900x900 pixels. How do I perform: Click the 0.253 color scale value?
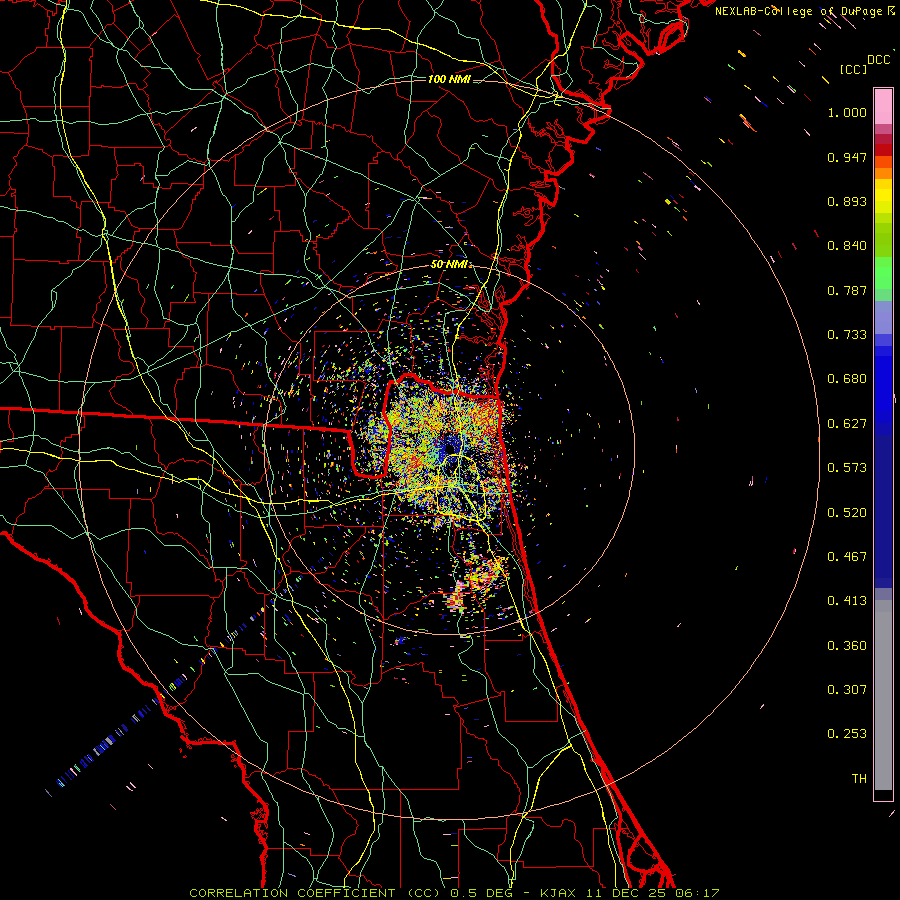click(847, 734)
